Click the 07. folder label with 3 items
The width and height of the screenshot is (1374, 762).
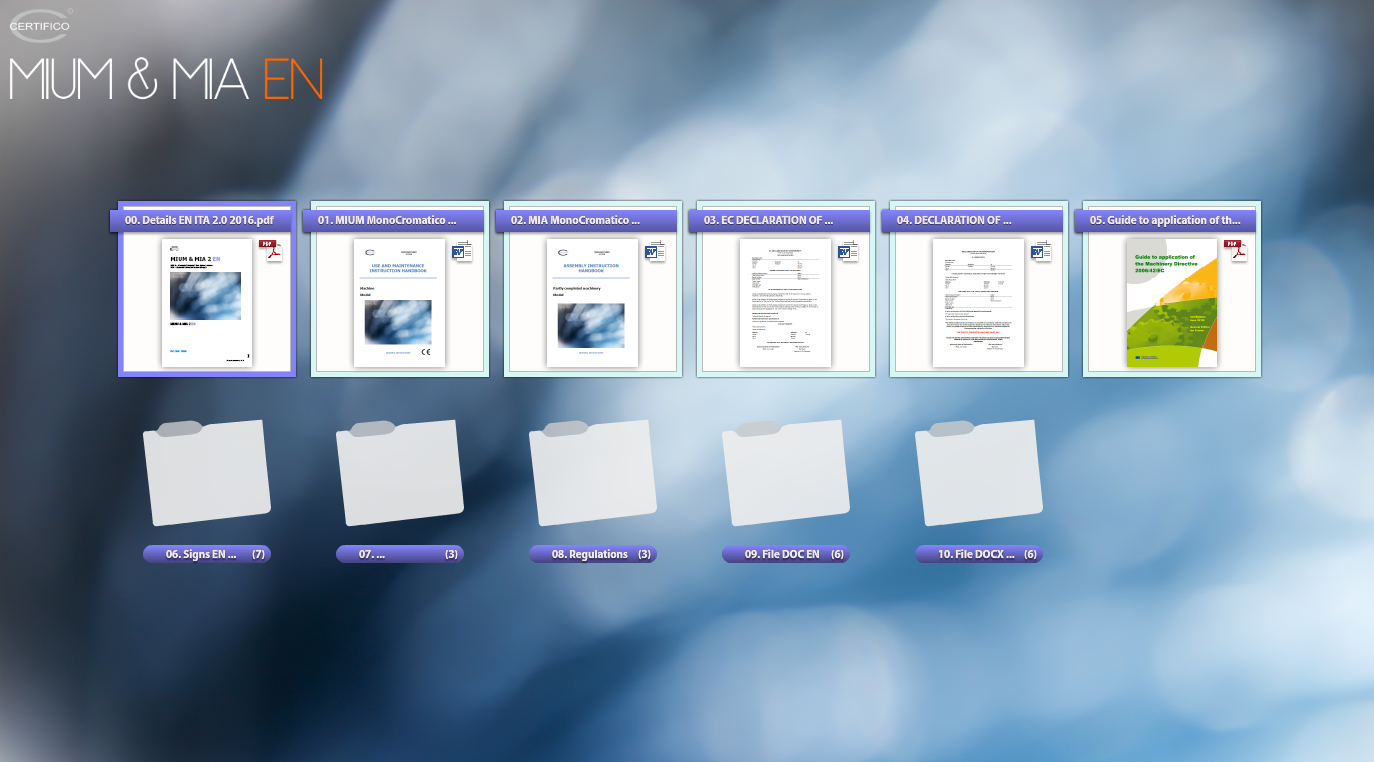click(x=399, y=554)
